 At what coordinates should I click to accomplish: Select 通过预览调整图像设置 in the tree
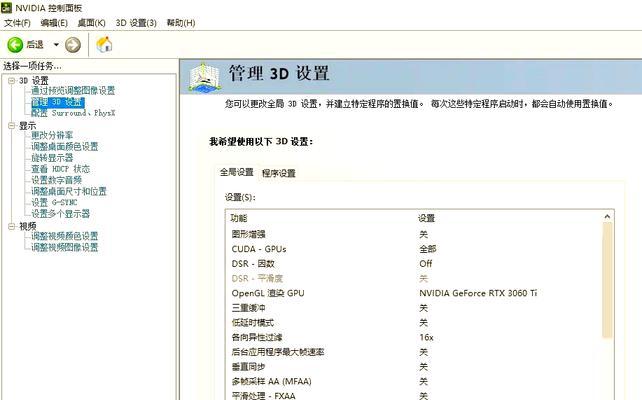click(73, 90)
